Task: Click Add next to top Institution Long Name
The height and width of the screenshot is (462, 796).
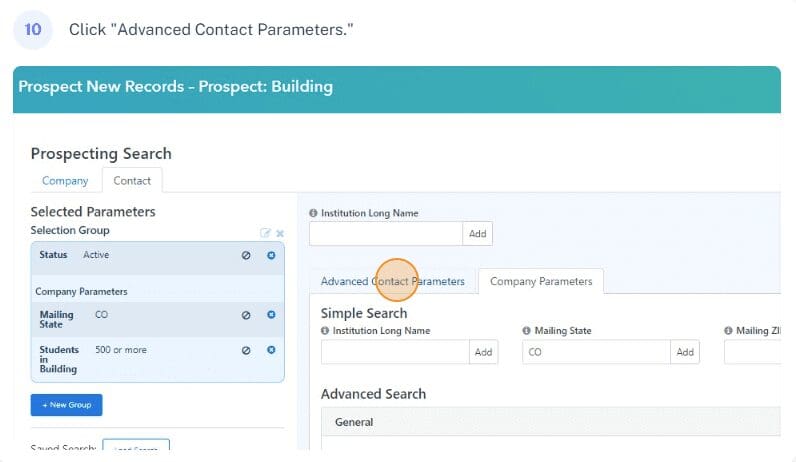Action: 477,234
